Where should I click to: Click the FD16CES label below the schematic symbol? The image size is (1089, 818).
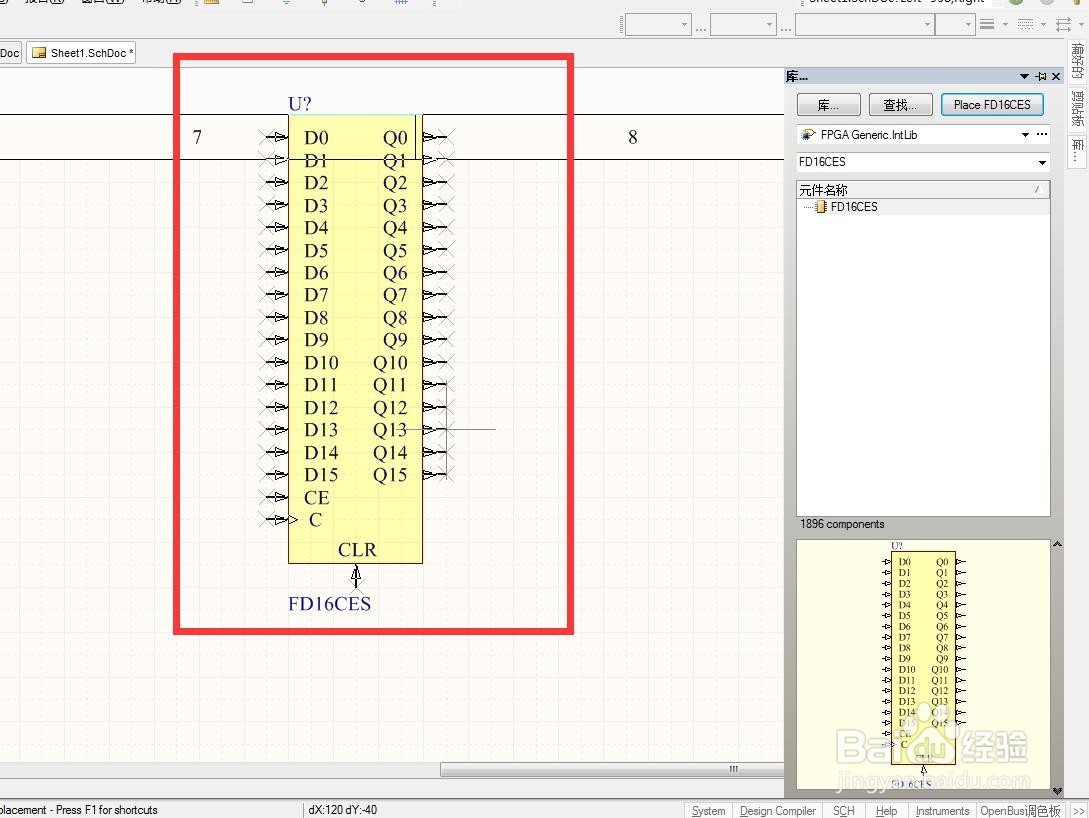click(x=329, y=603)
